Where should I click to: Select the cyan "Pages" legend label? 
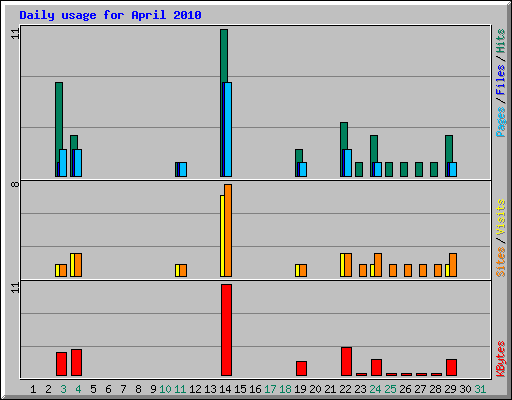(x=501, y=122)
